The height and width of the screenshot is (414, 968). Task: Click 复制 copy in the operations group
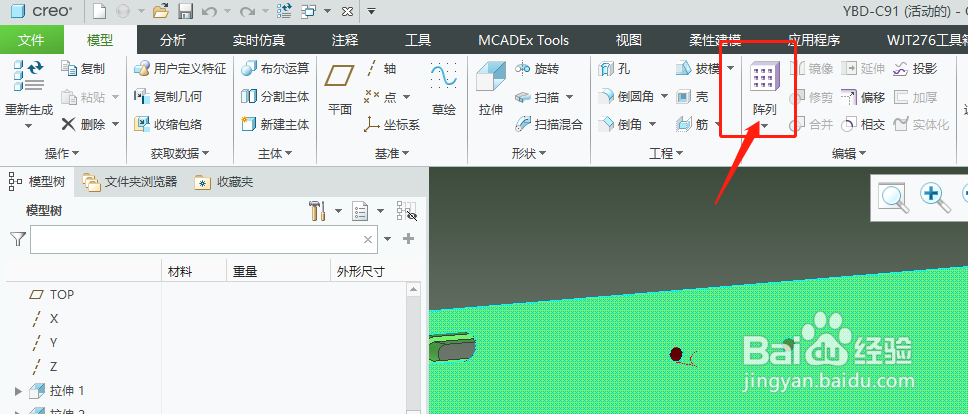[83, 68]
